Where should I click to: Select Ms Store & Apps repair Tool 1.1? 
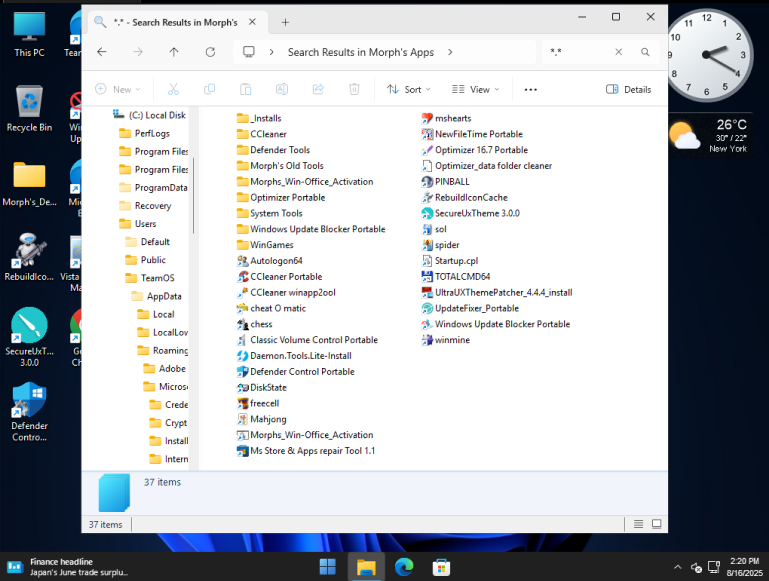306,451
